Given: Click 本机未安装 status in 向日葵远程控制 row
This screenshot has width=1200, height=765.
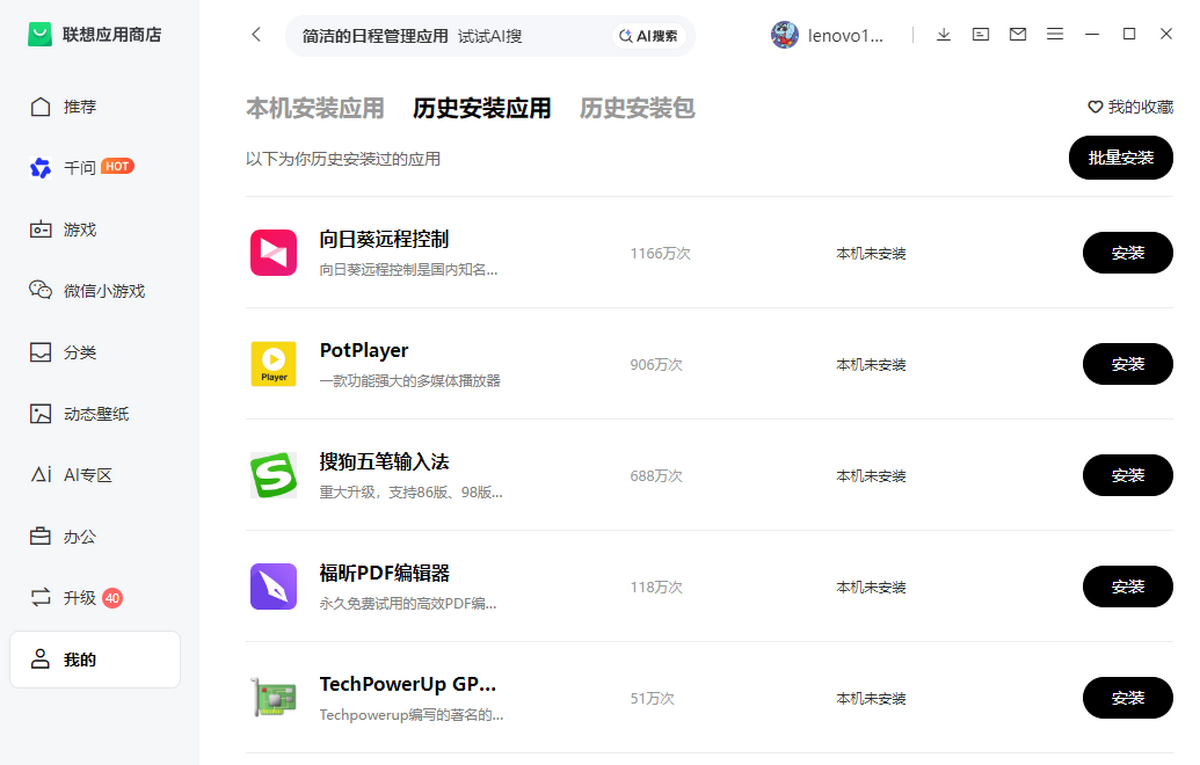Looking at the screenshot, I should pos(871,254).
